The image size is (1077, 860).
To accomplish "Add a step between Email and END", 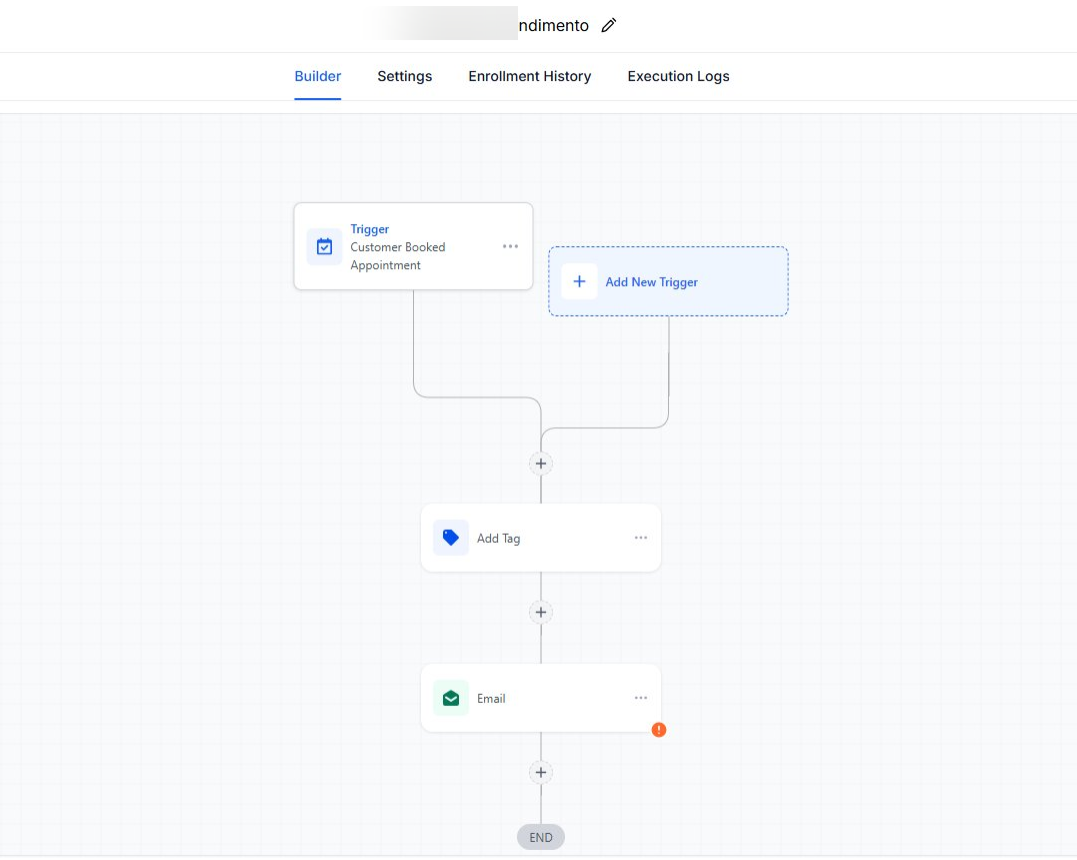I will pos(541,772).
